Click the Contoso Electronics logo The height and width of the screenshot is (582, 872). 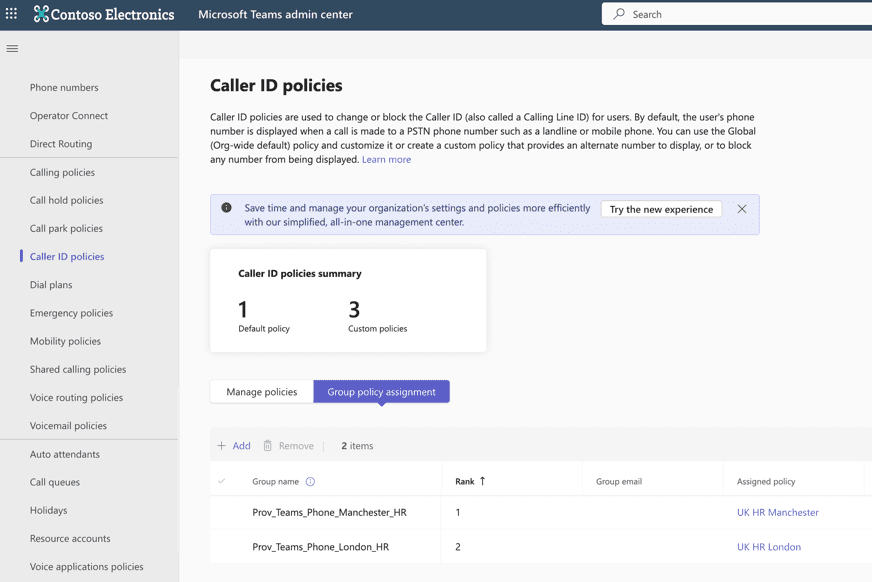pyautogui.click(x=100, y=14)
